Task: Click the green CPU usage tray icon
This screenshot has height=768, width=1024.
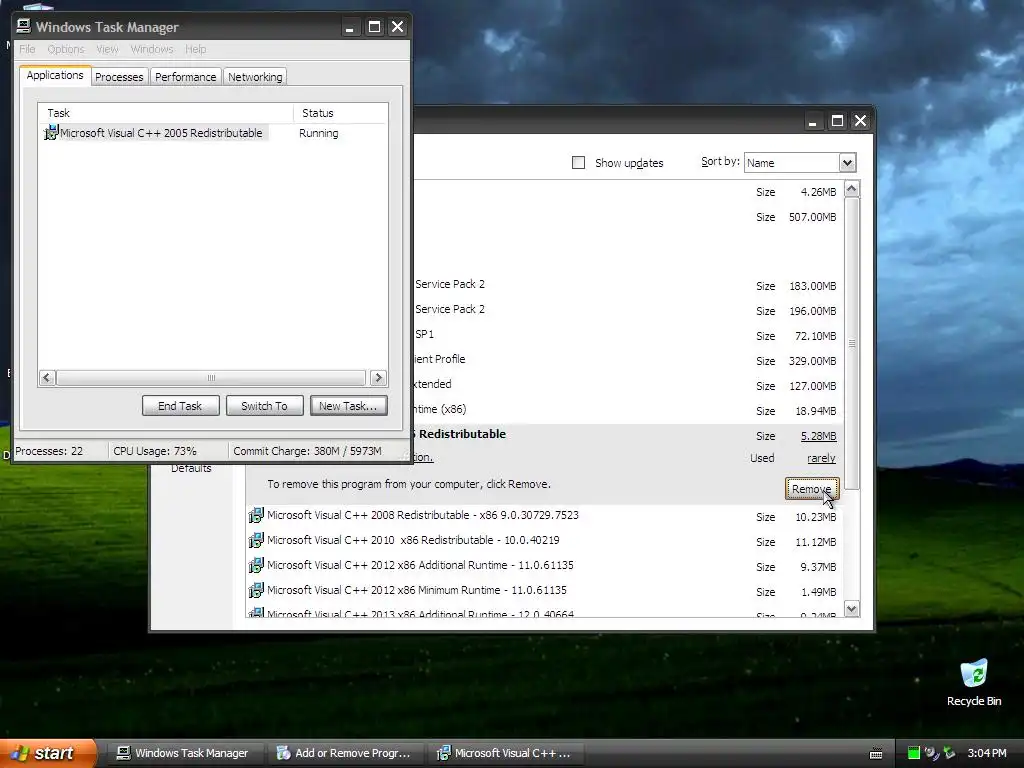Action: click(x=914, y=753)
